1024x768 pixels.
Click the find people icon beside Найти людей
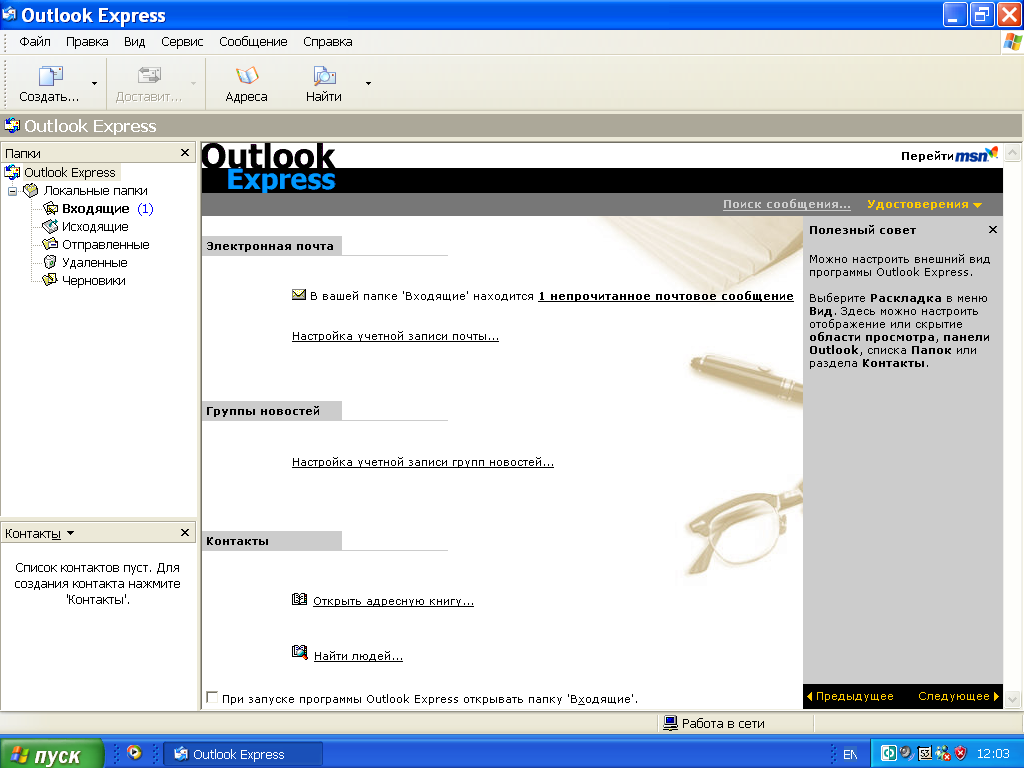point(299,652)
